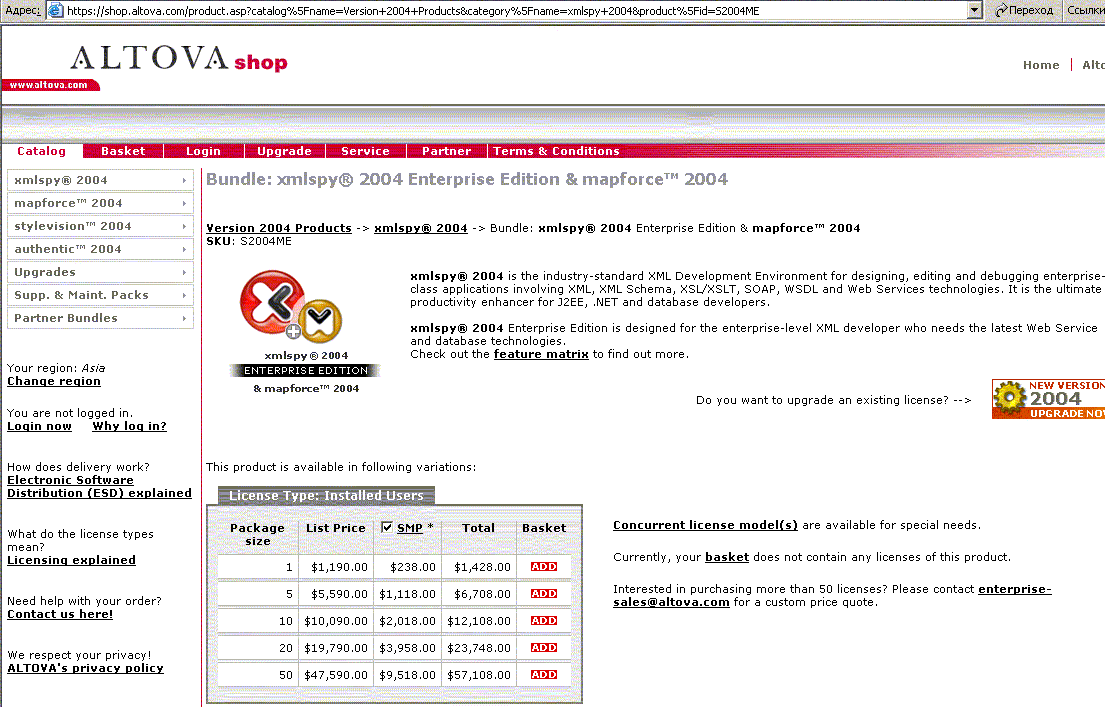Click the SKU: S2004ME text
This screenshot has width=1105, height=707.
pos(249,241)
